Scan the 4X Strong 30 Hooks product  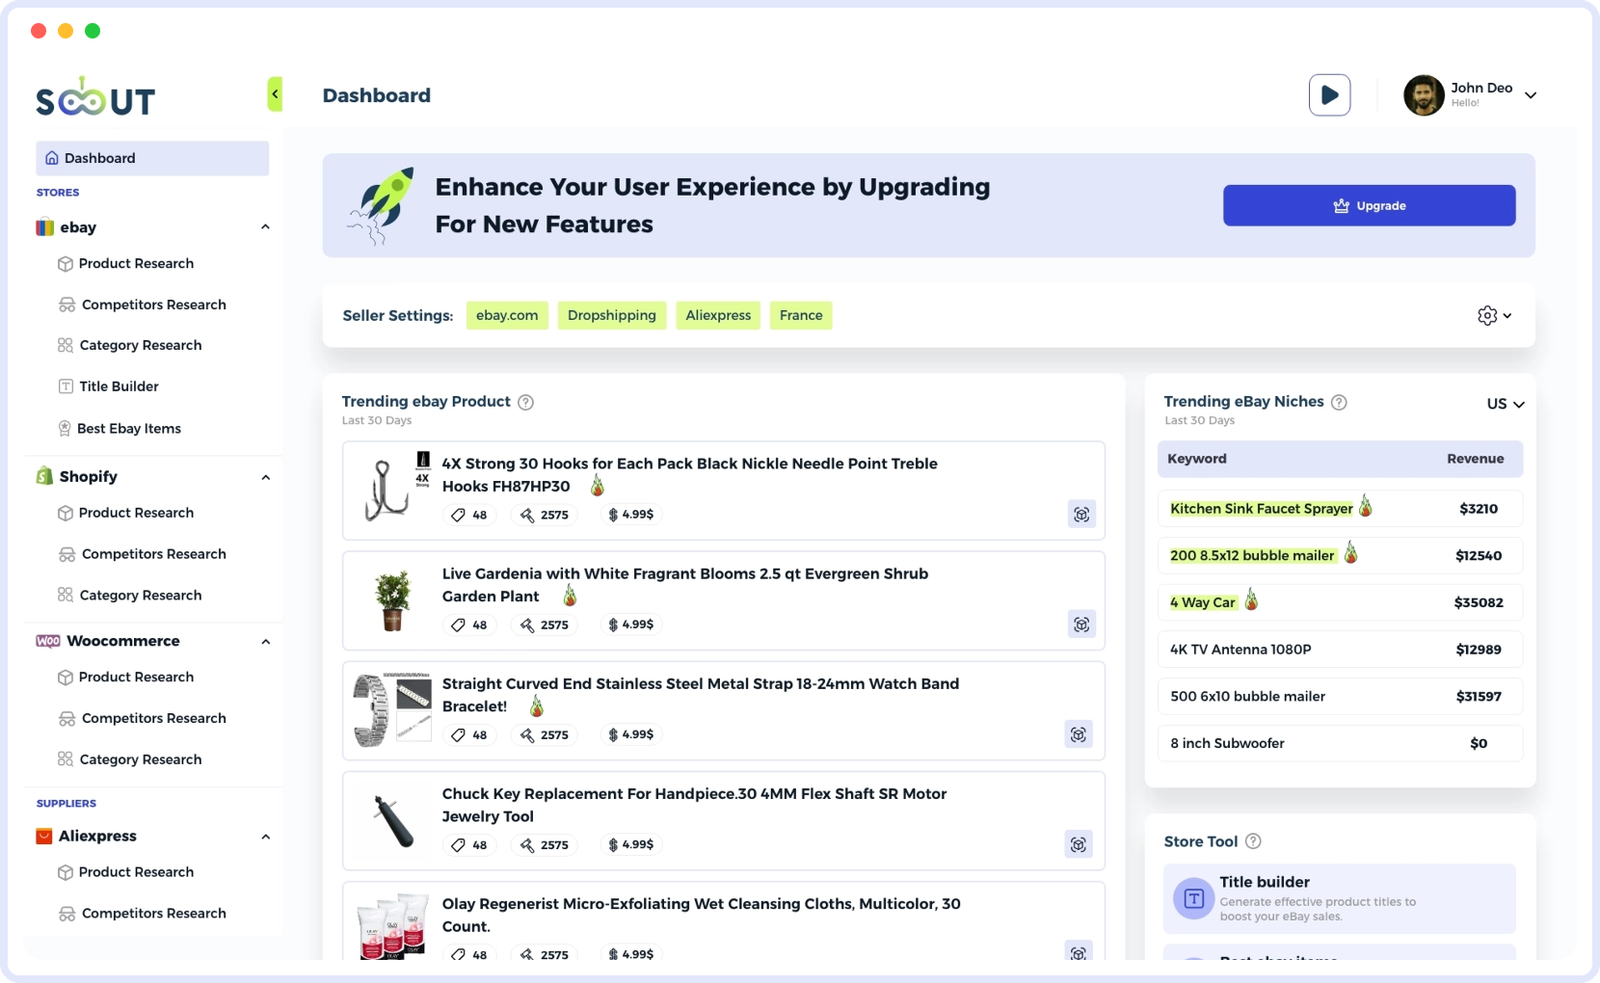(1081, 514)
